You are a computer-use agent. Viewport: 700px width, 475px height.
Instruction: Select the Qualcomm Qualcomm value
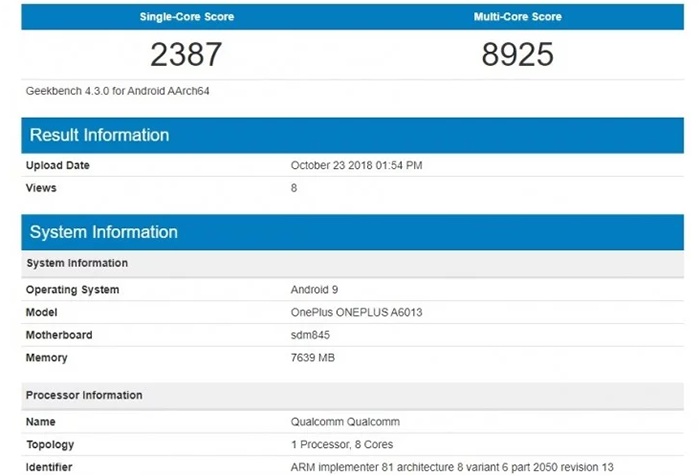(345, 422)
